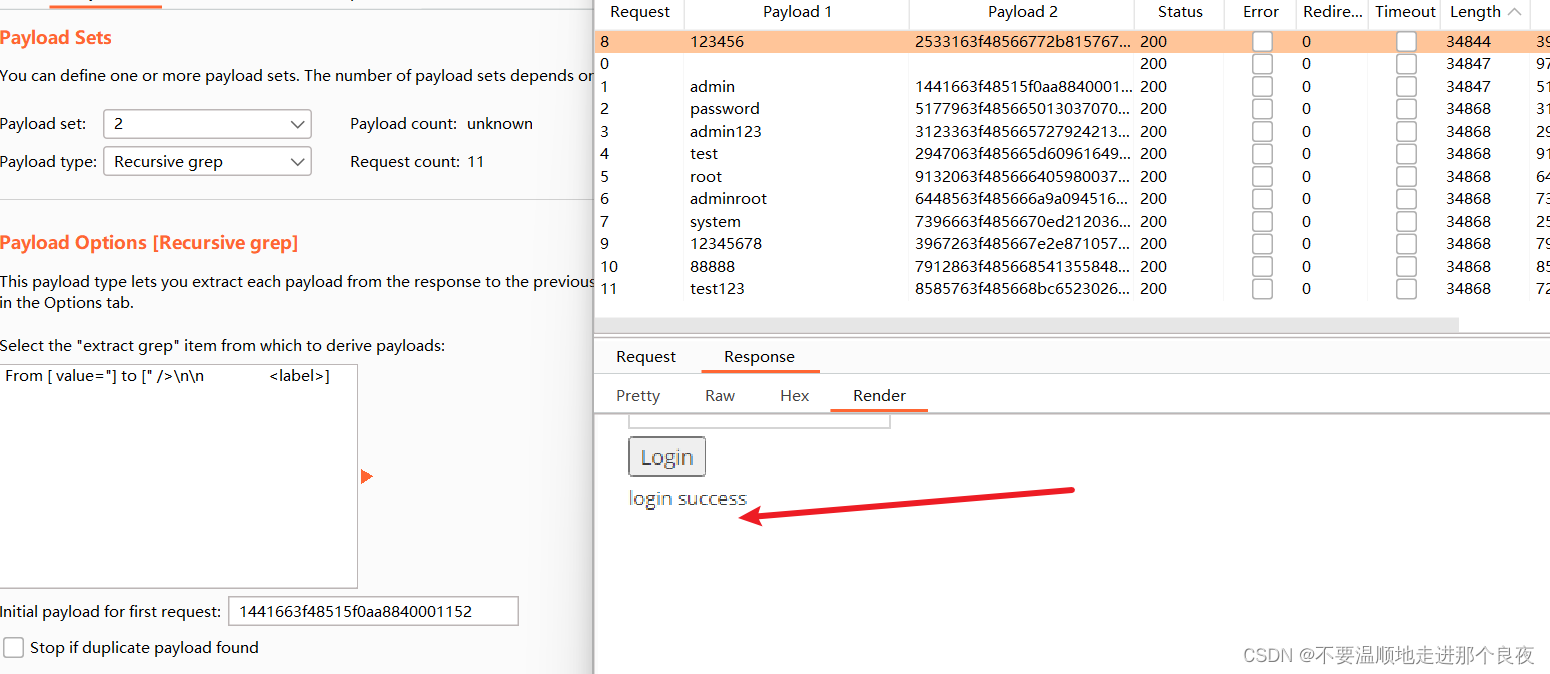
Task: Select the row with payload admin123
Action: pos(1072,132)
